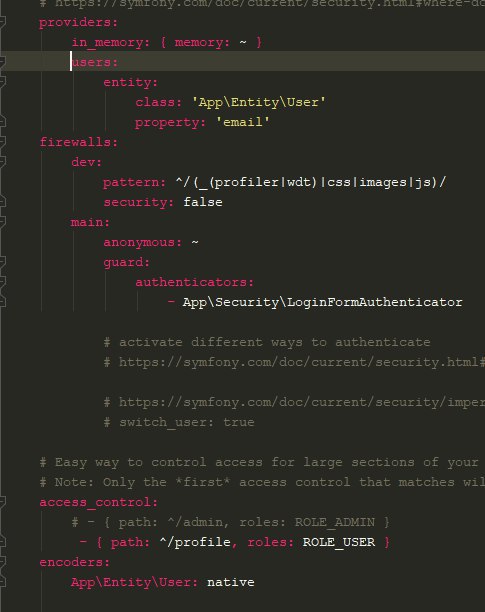485x612 pixels.
Task: Collapse the guard block fold marker
Action: (x=2, y=262)
